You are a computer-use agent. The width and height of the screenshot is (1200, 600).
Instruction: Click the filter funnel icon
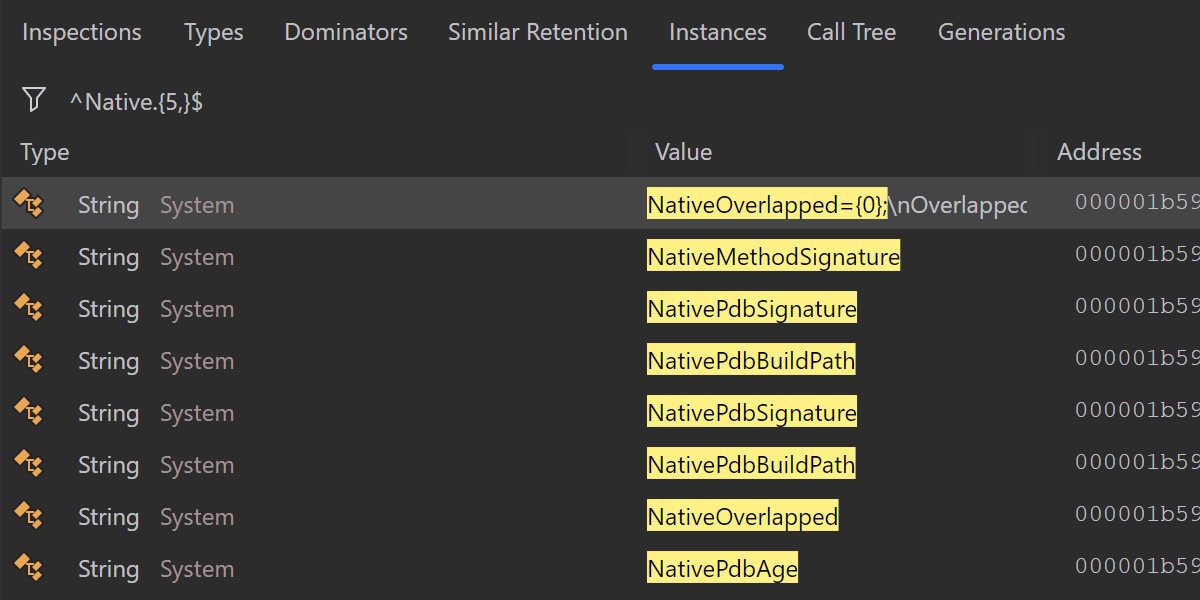(x=34, y=99)
